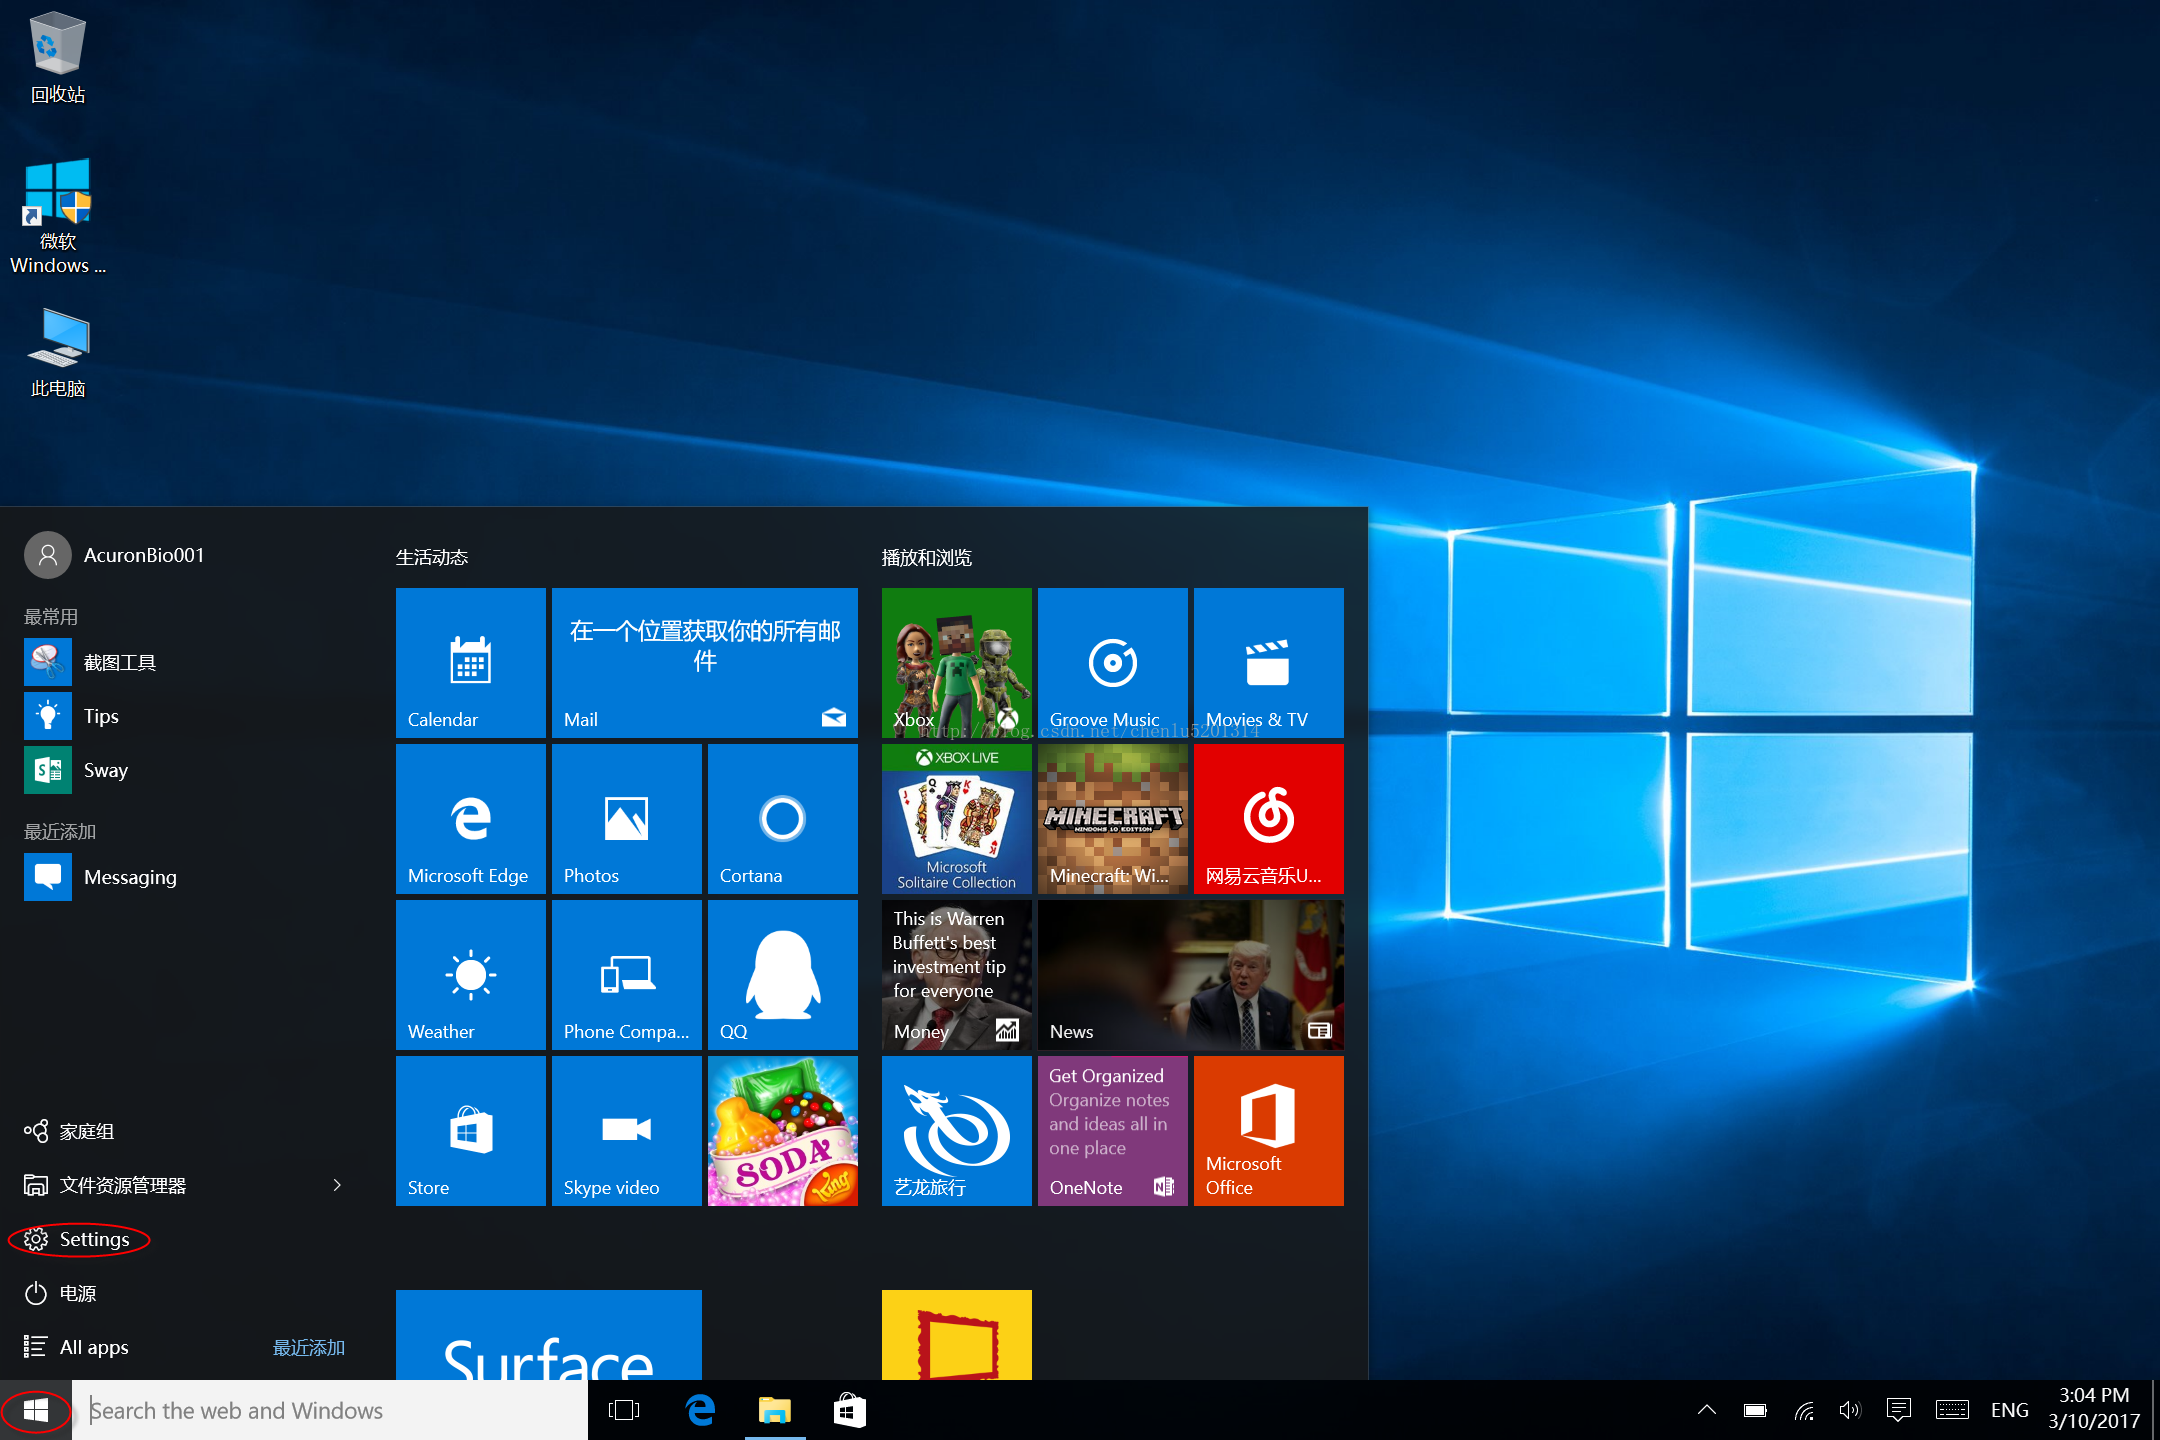Open Task View on taskbar
2160x1440 pixels.
624,1410
